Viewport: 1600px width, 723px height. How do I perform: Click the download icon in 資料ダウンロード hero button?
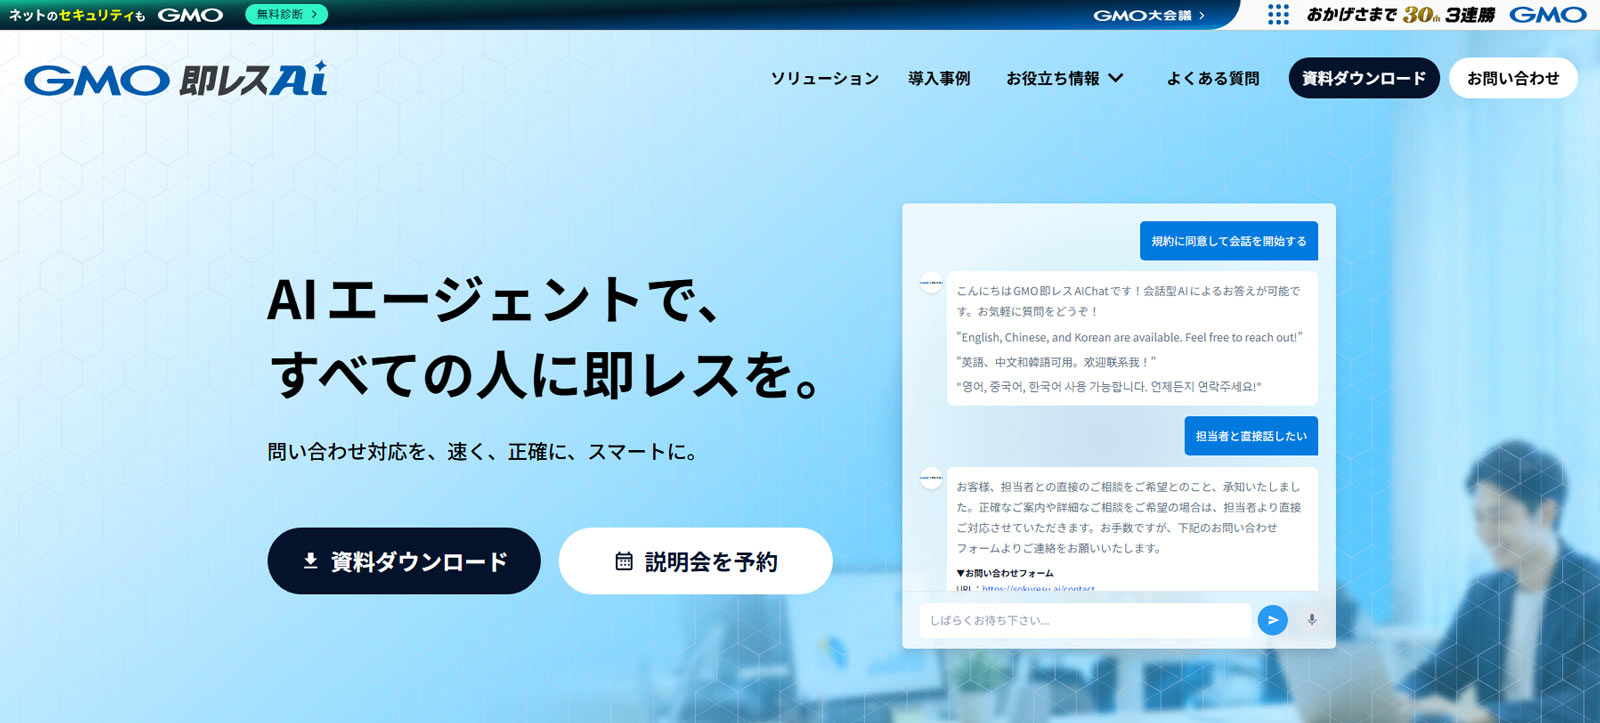pos(310,561)
